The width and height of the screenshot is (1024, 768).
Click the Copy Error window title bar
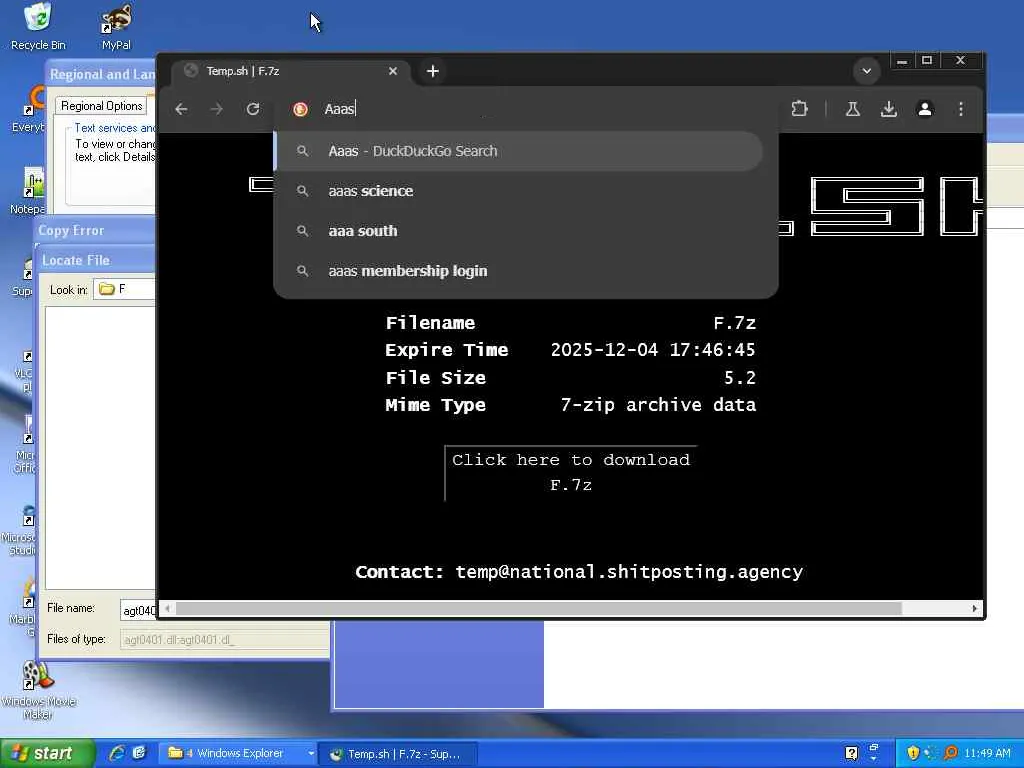95,231
